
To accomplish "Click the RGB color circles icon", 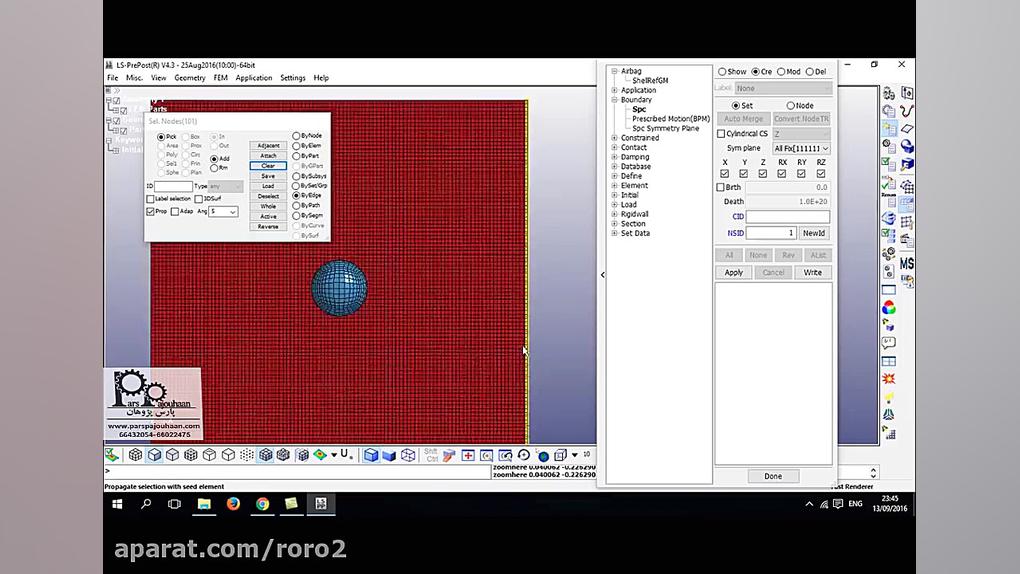I will (x=889, y=307).
